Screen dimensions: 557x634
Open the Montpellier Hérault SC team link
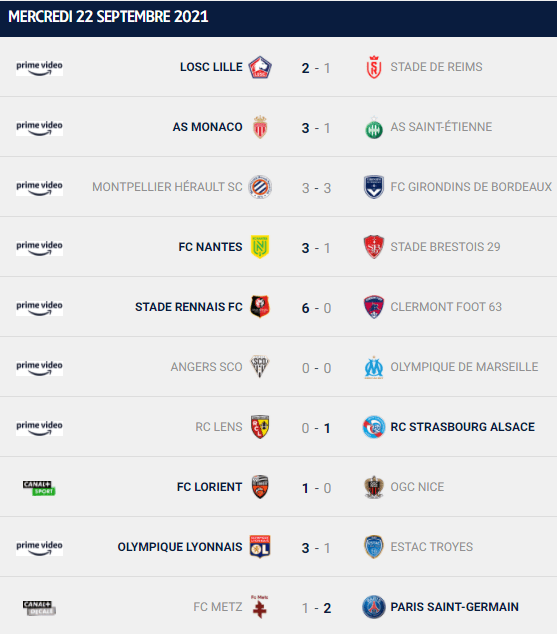click(167, 187)
